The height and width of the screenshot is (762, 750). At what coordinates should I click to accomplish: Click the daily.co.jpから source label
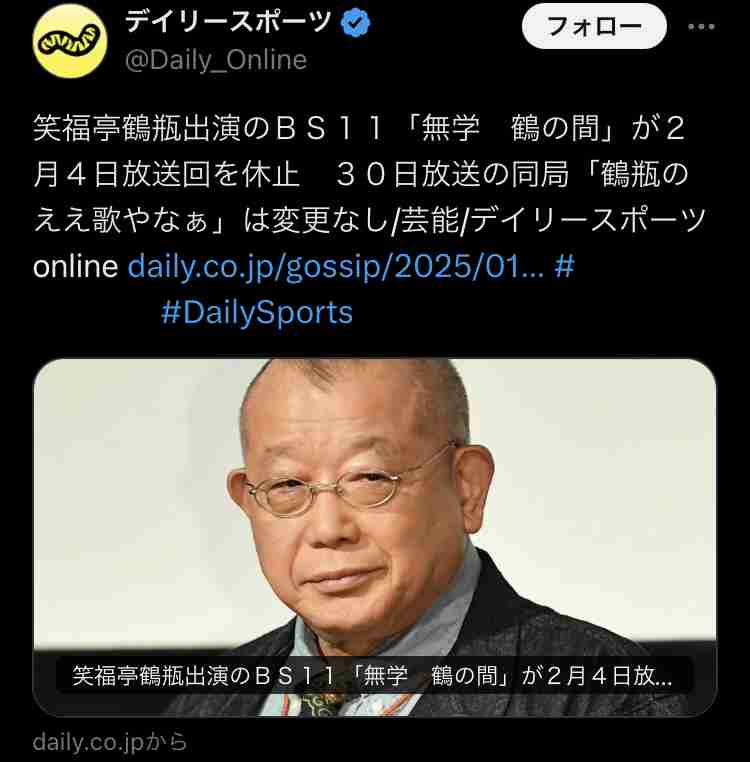point(110,742)
